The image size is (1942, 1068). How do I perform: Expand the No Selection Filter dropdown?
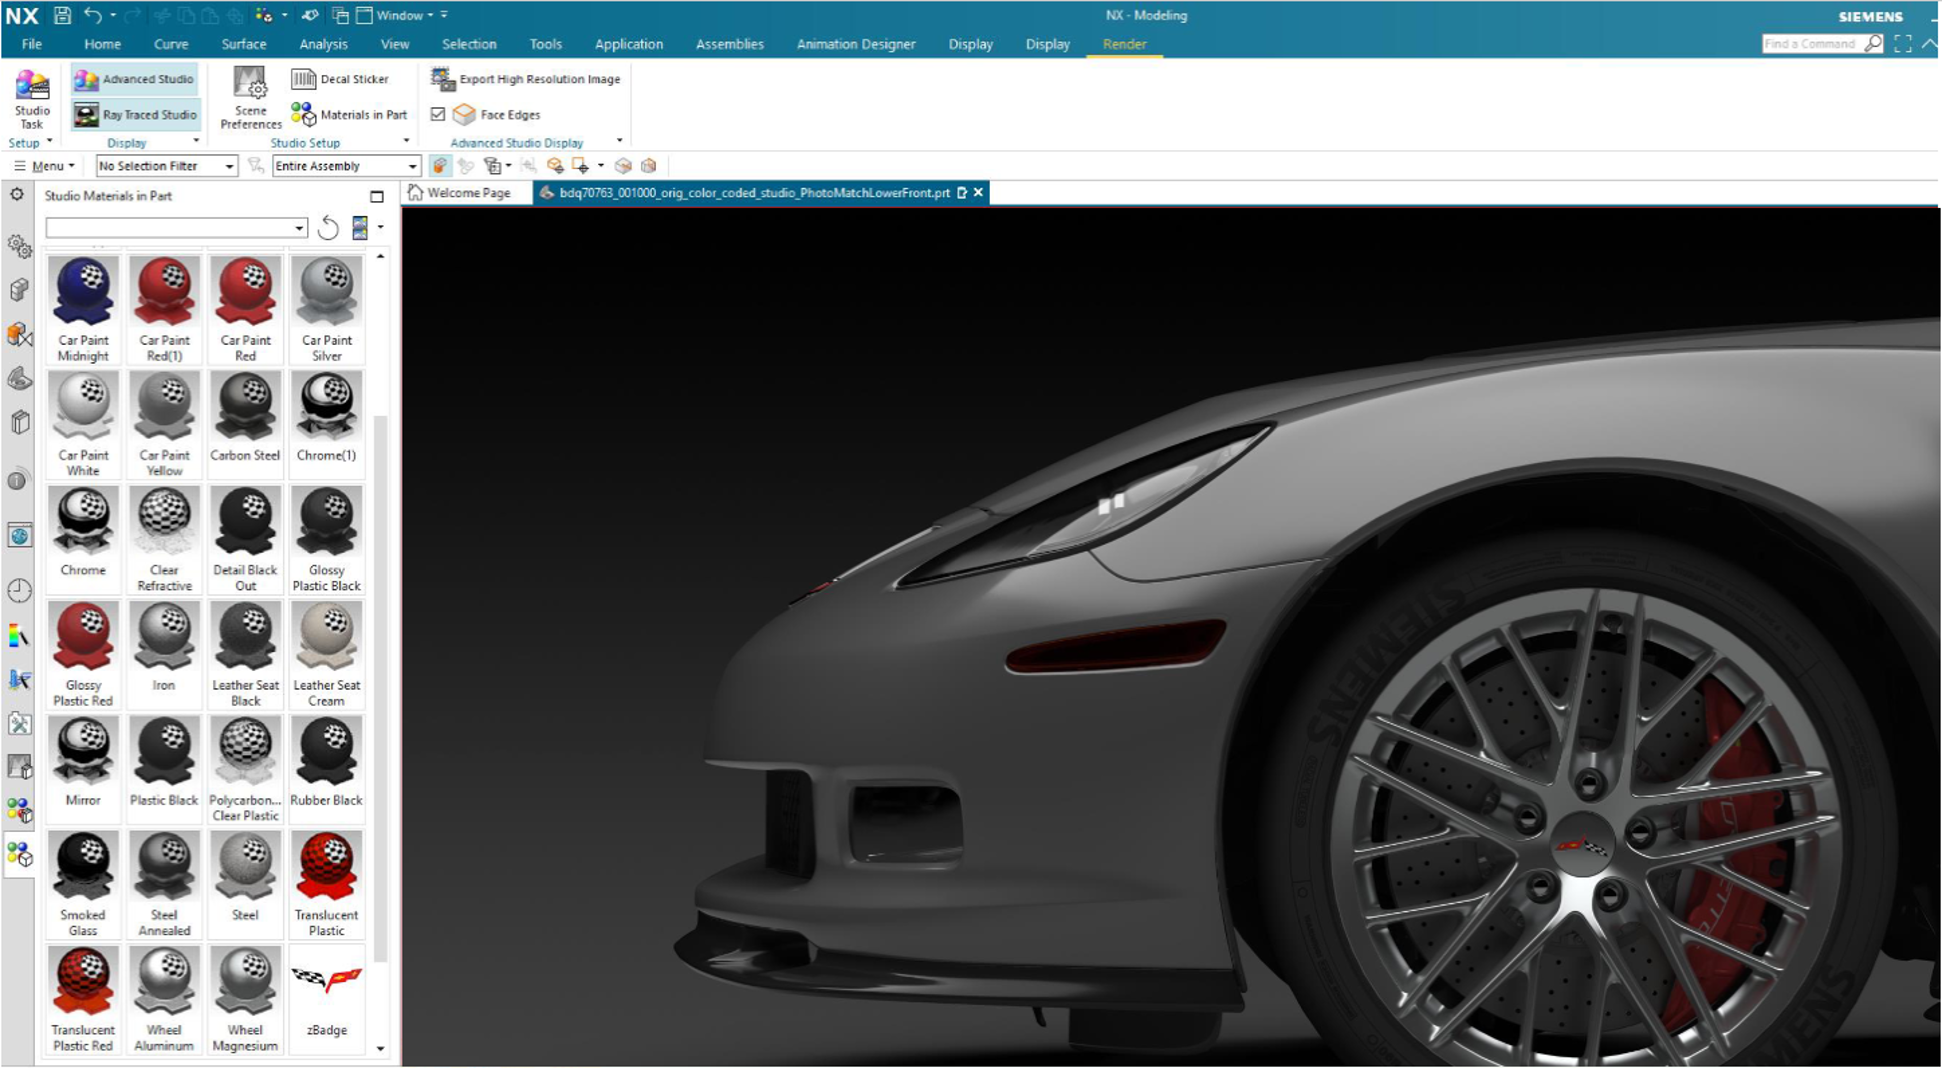click(x=167, y=166)
